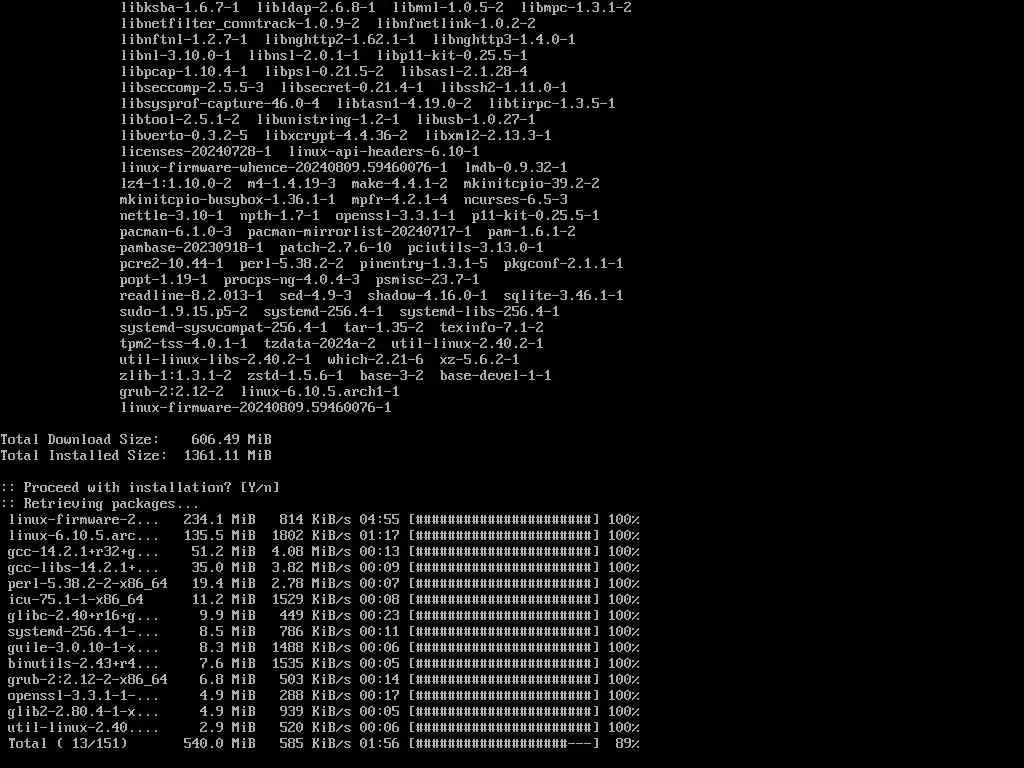Click the systemd-256.4-1 download row name
Image resolution: width=1024 pixels, height=768 pixels.
[83, 632]
